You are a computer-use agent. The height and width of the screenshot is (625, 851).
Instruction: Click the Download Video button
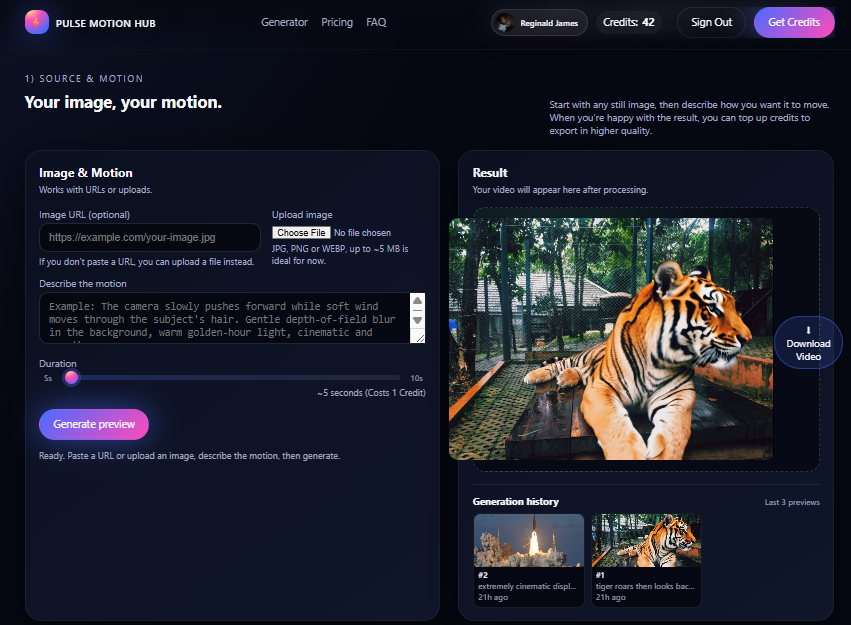click(808, 342)
